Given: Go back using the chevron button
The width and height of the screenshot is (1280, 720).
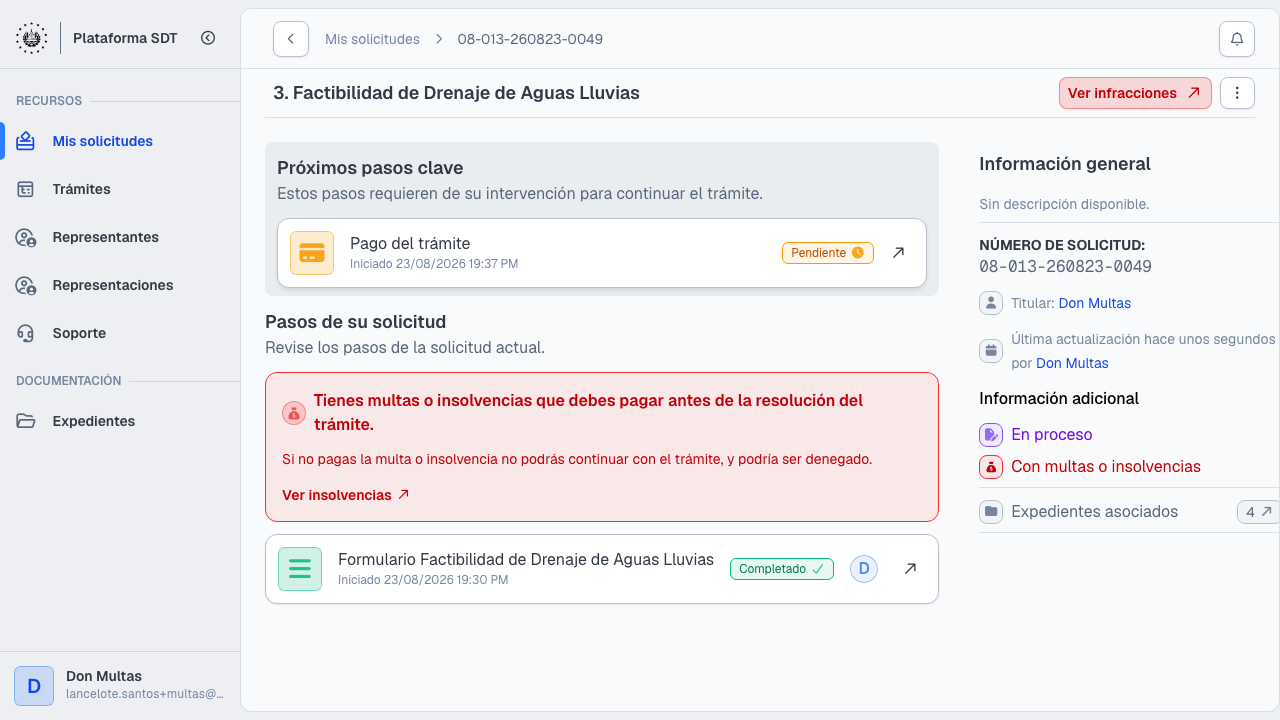Looking at the screenshot, I should (x=291, y=39).
